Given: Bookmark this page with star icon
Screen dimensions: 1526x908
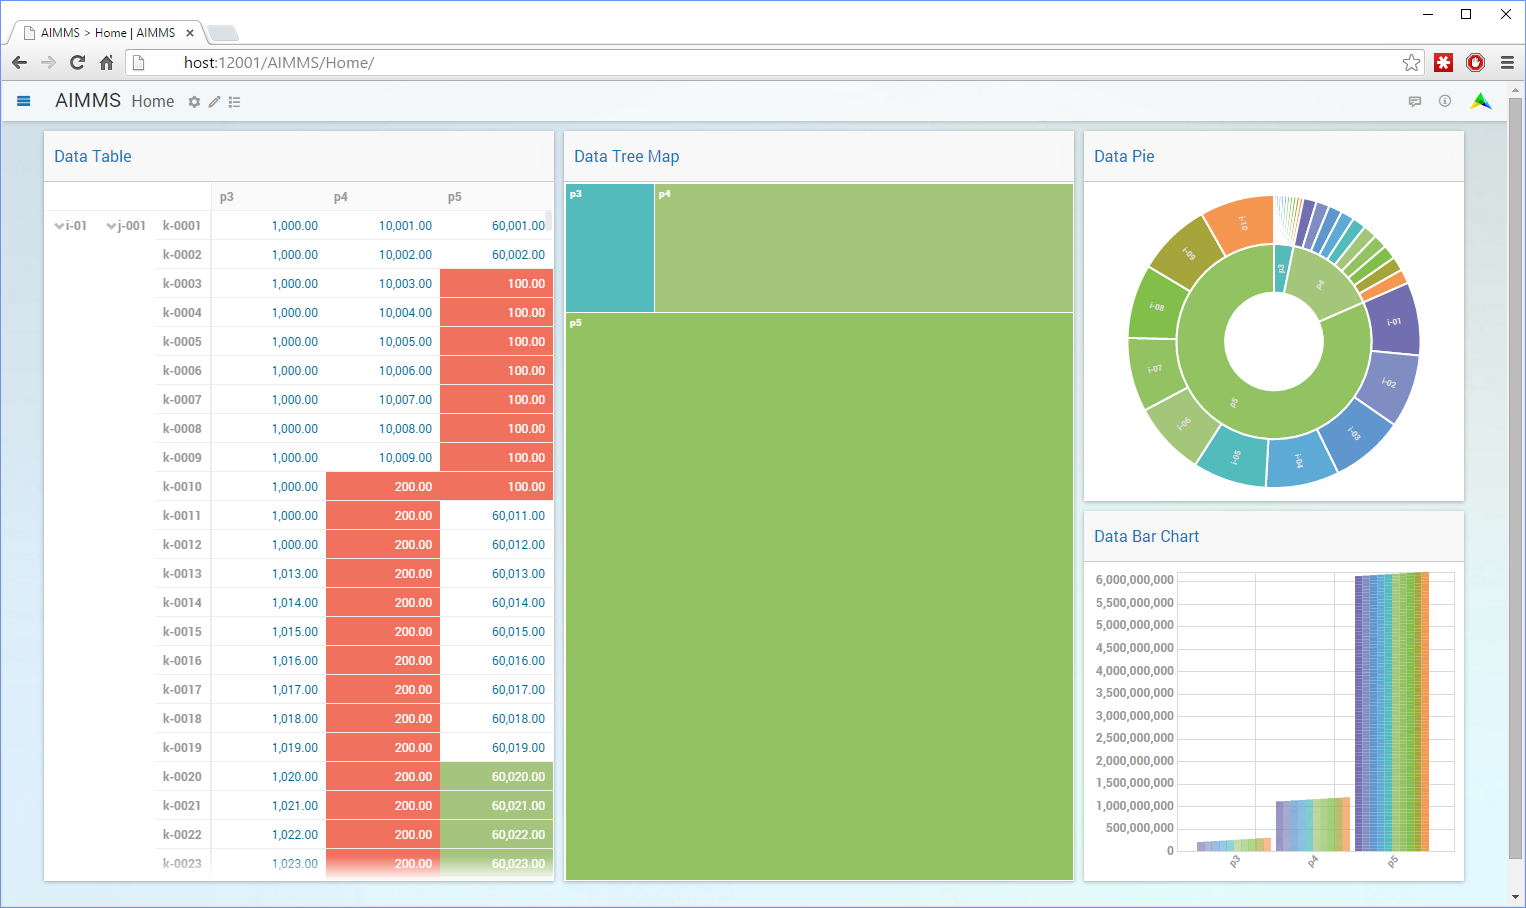Looking at the screenshot, I should pyautogui.click(x=1411, y=62).
